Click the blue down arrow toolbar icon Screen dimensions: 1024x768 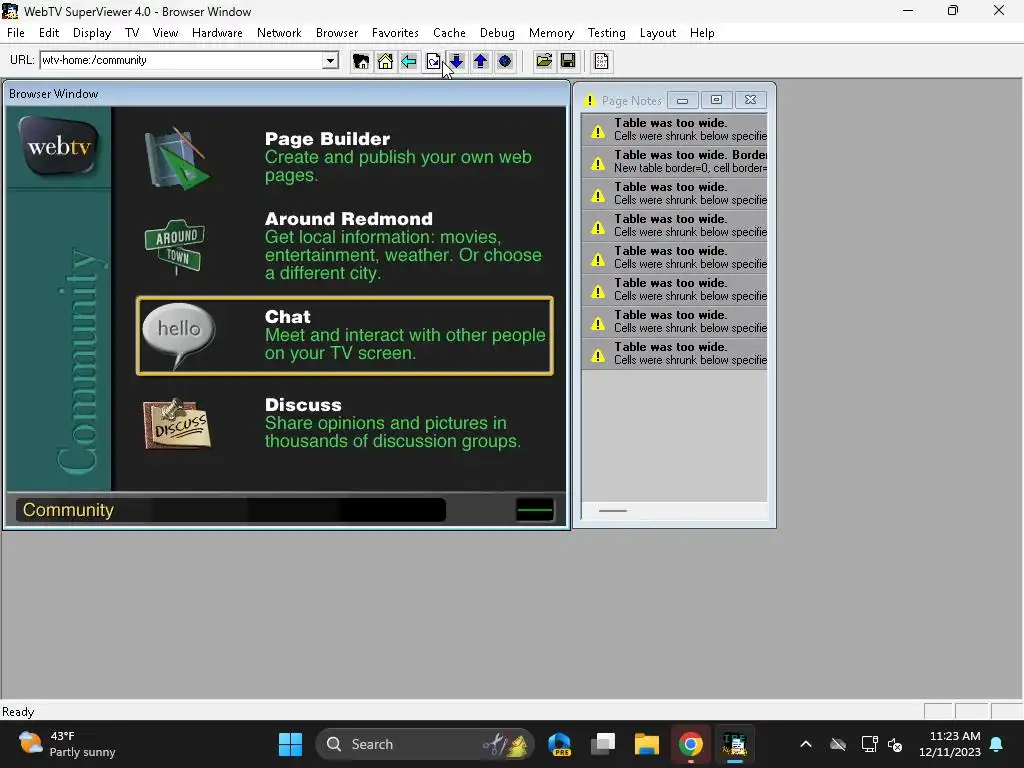pyautogui.click(x=456, y=61)
